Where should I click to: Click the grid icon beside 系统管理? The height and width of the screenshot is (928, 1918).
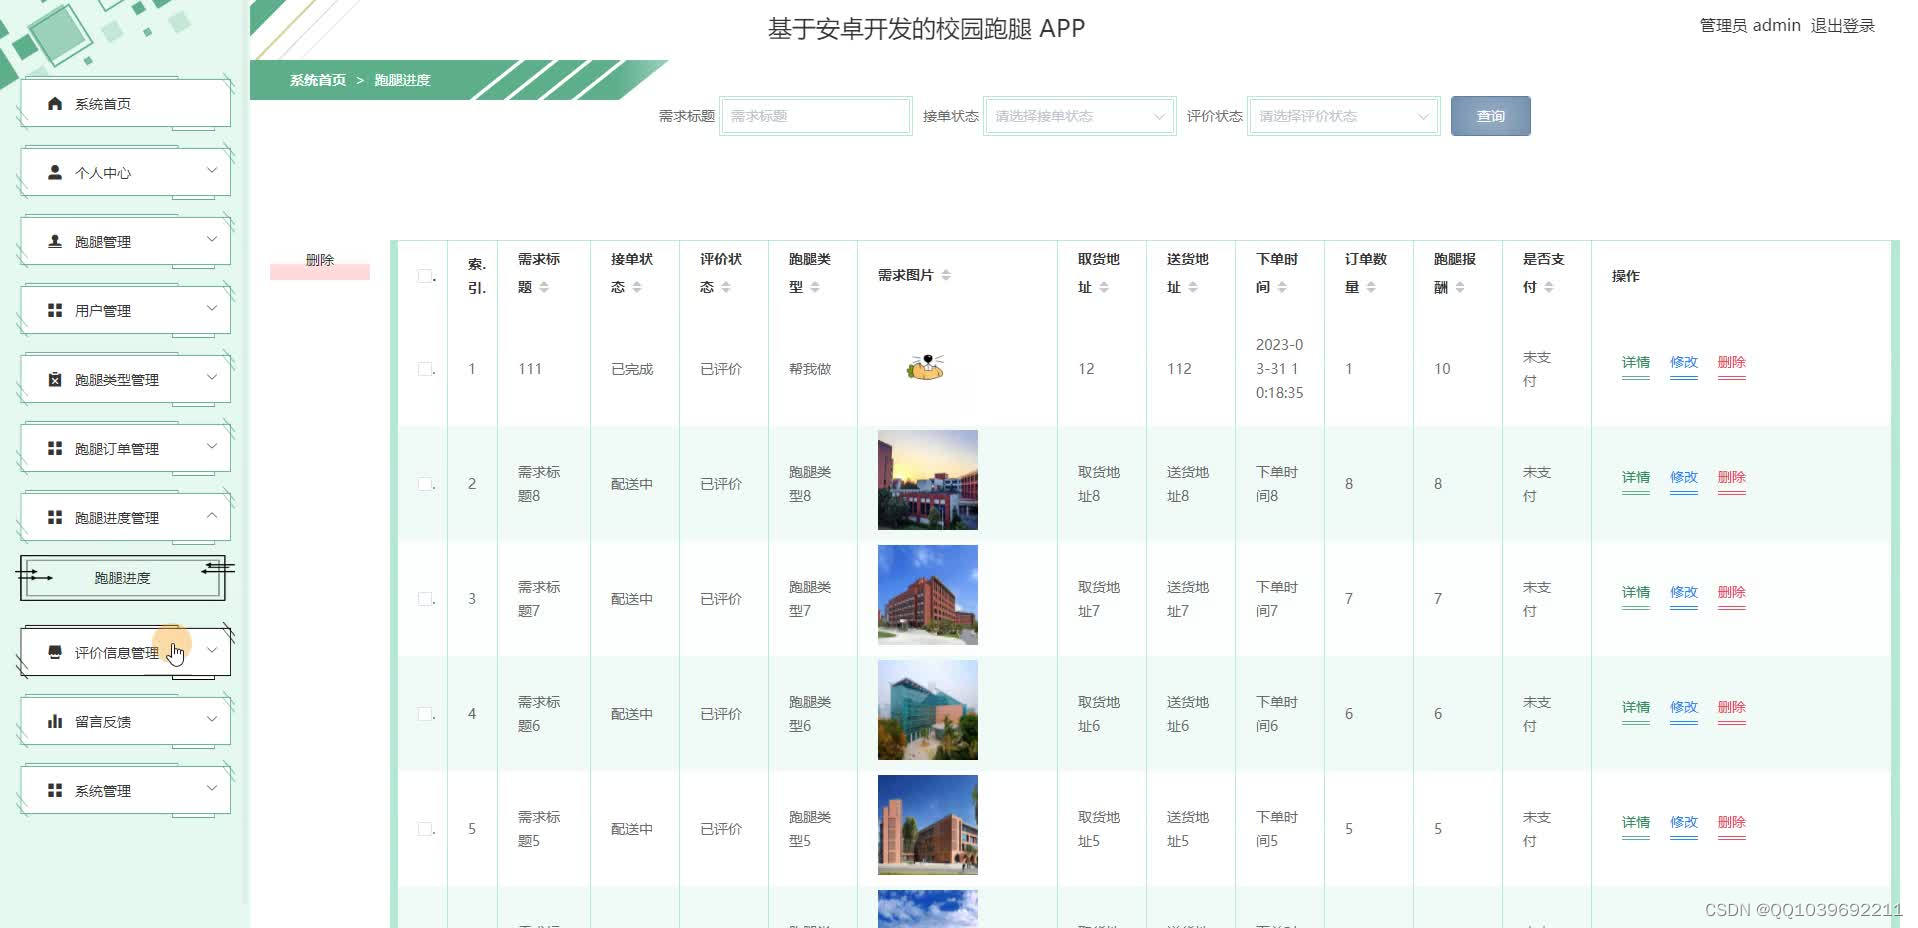55,790
